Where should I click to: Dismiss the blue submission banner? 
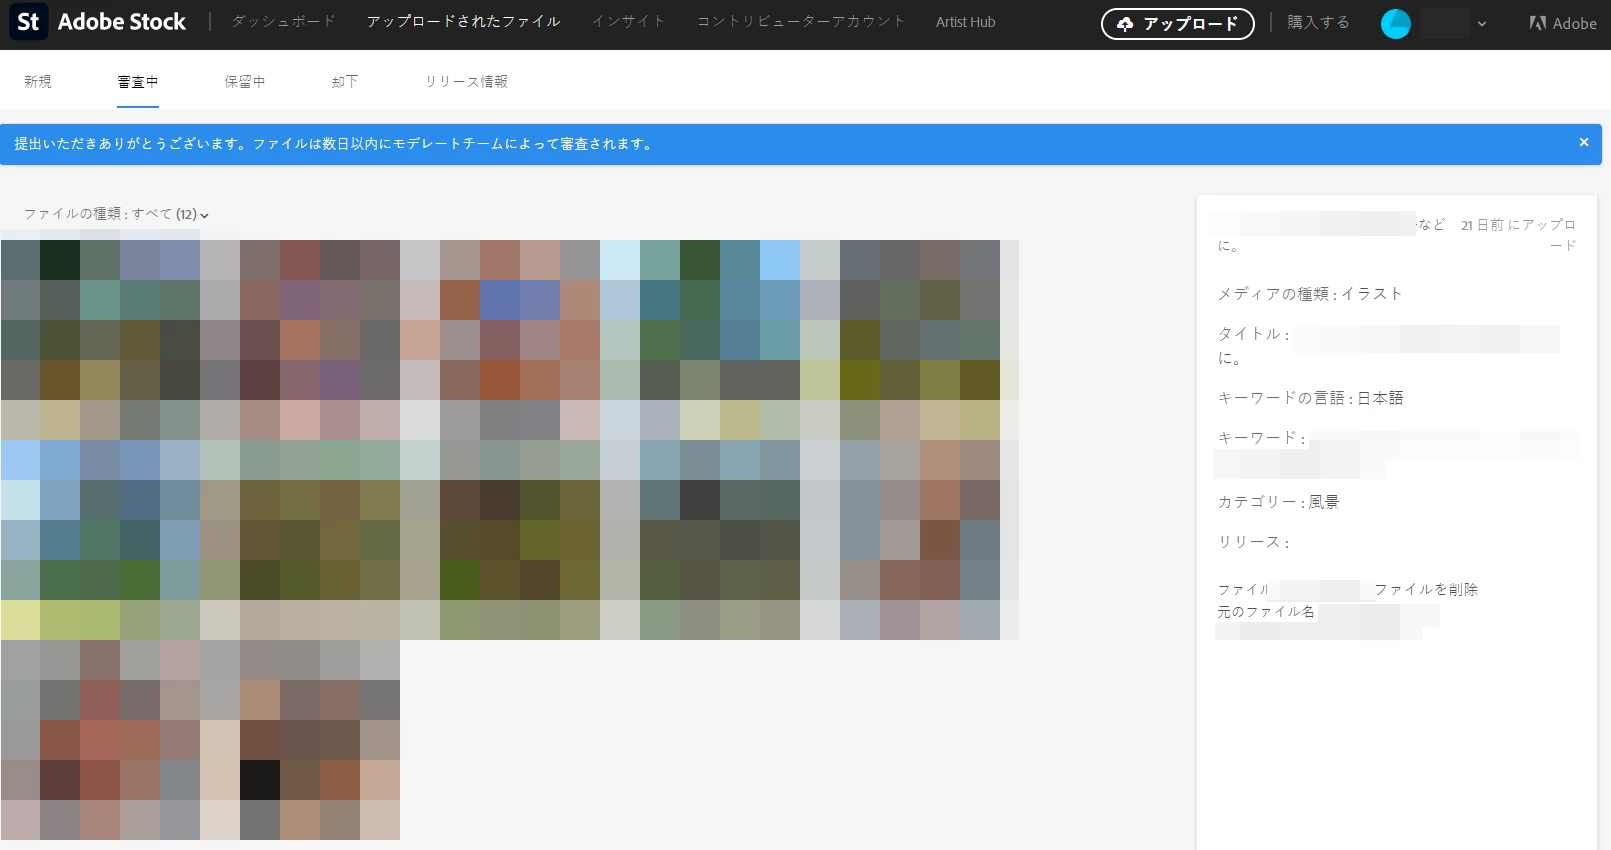click(x=1584, y=143)
